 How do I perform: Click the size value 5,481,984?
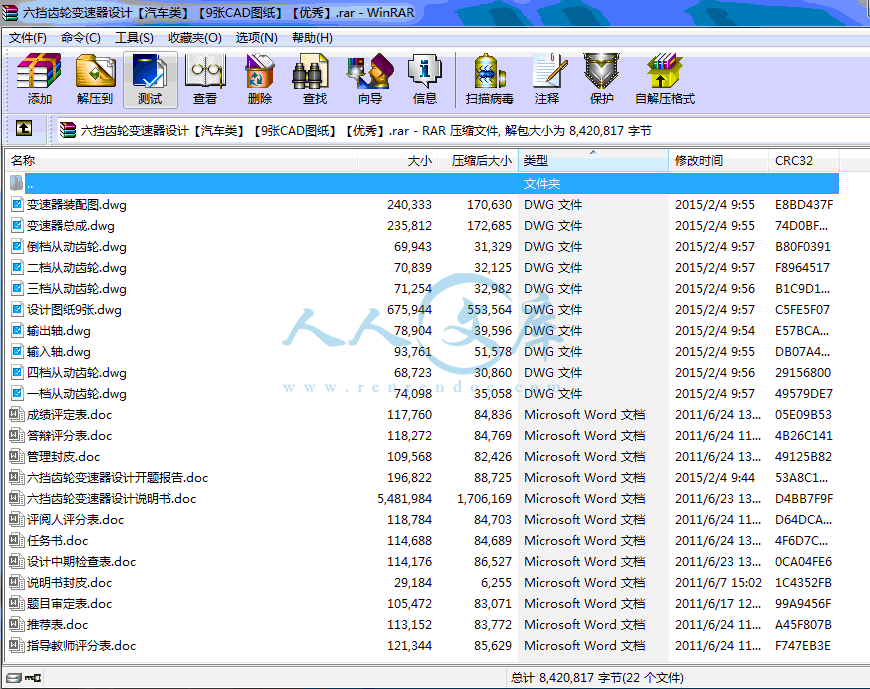pos(404,499)
